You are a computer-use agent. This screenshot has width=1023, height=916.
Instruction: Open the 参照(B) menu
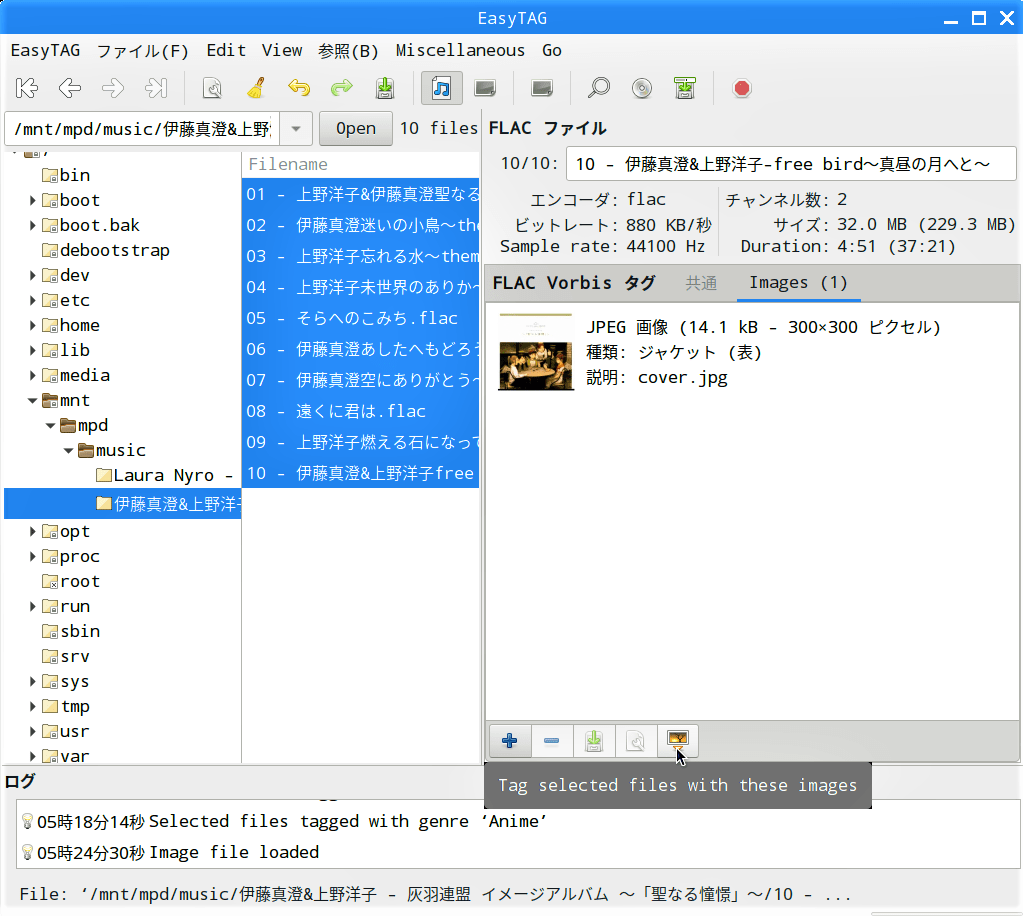[x=348, y=50]
